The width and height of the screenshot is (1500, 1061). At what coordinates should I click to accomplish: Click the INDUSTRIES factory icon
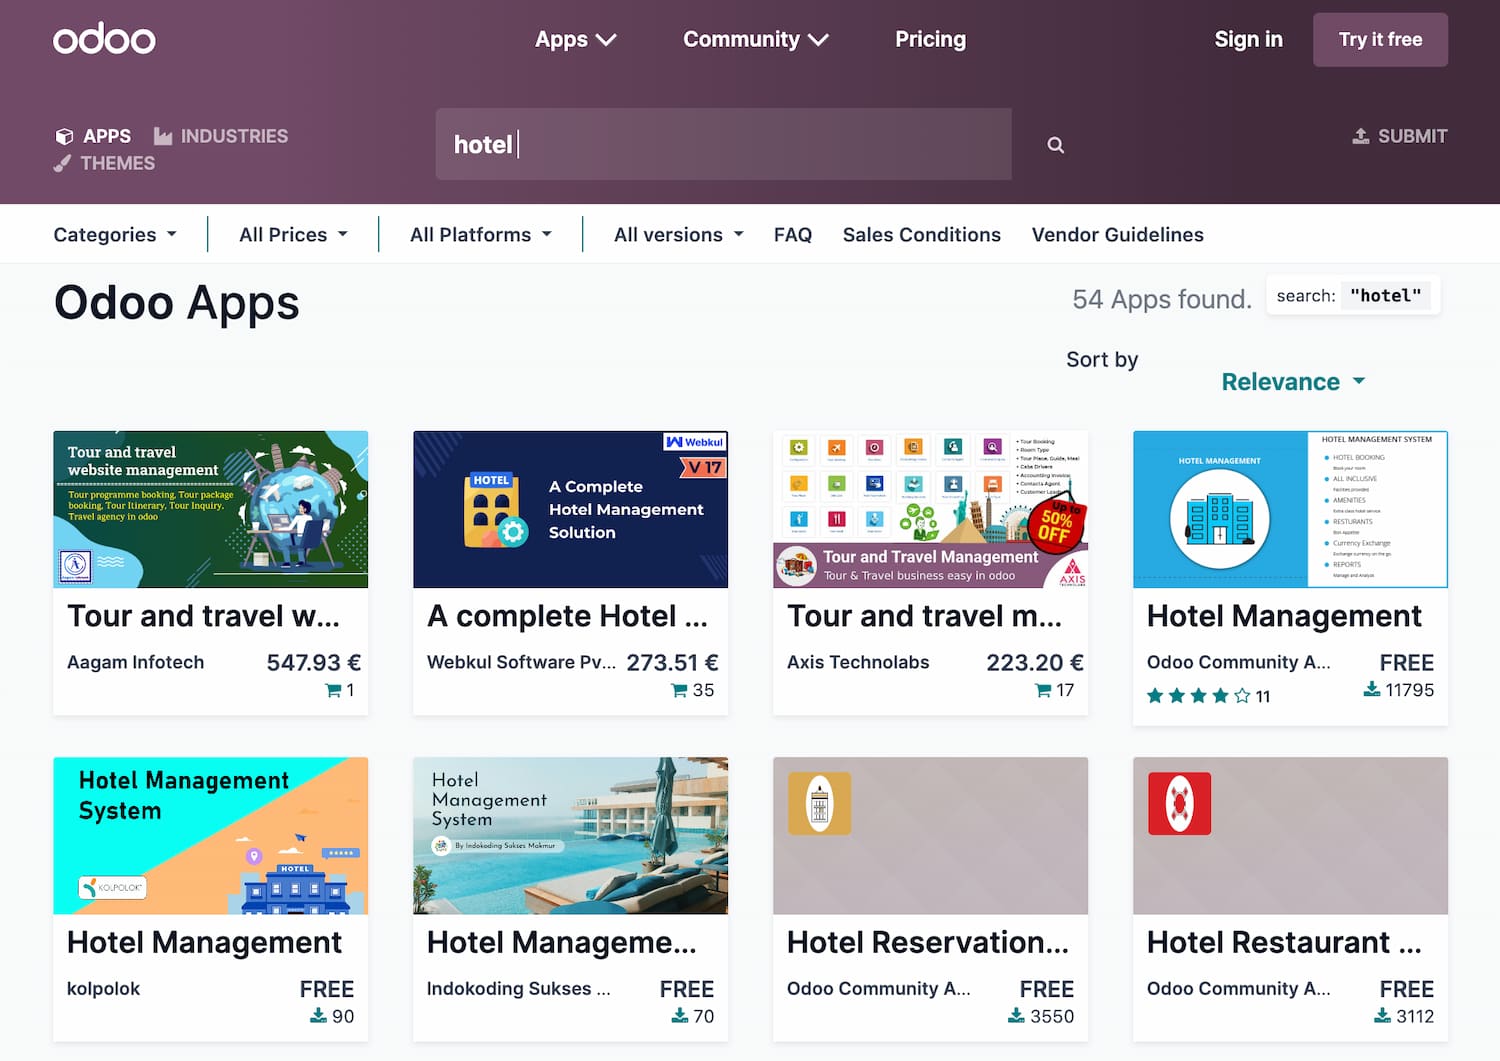tap(163, 136)
